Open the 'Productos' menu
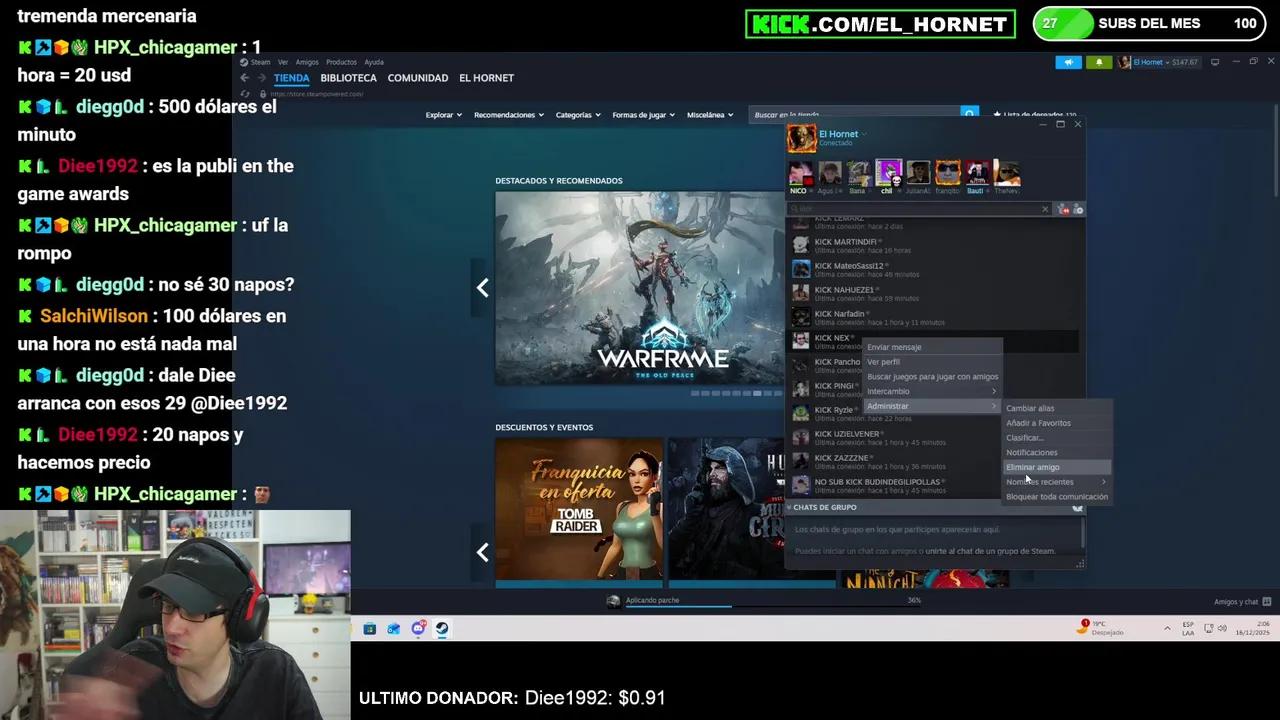The height and width of the screenshot is (720, 1280). pyautogui.click(x=341, y=62)
